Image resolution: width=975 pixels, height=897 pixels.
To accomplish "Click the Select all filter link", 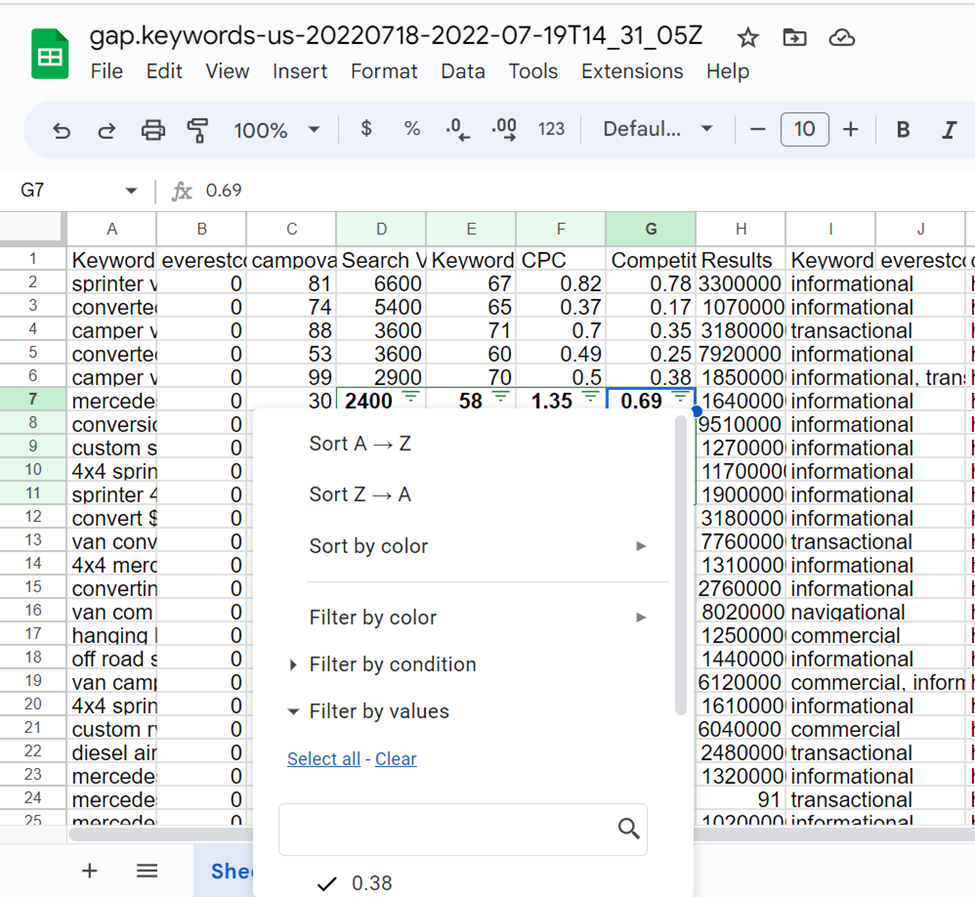I will (x=323, y=758).
